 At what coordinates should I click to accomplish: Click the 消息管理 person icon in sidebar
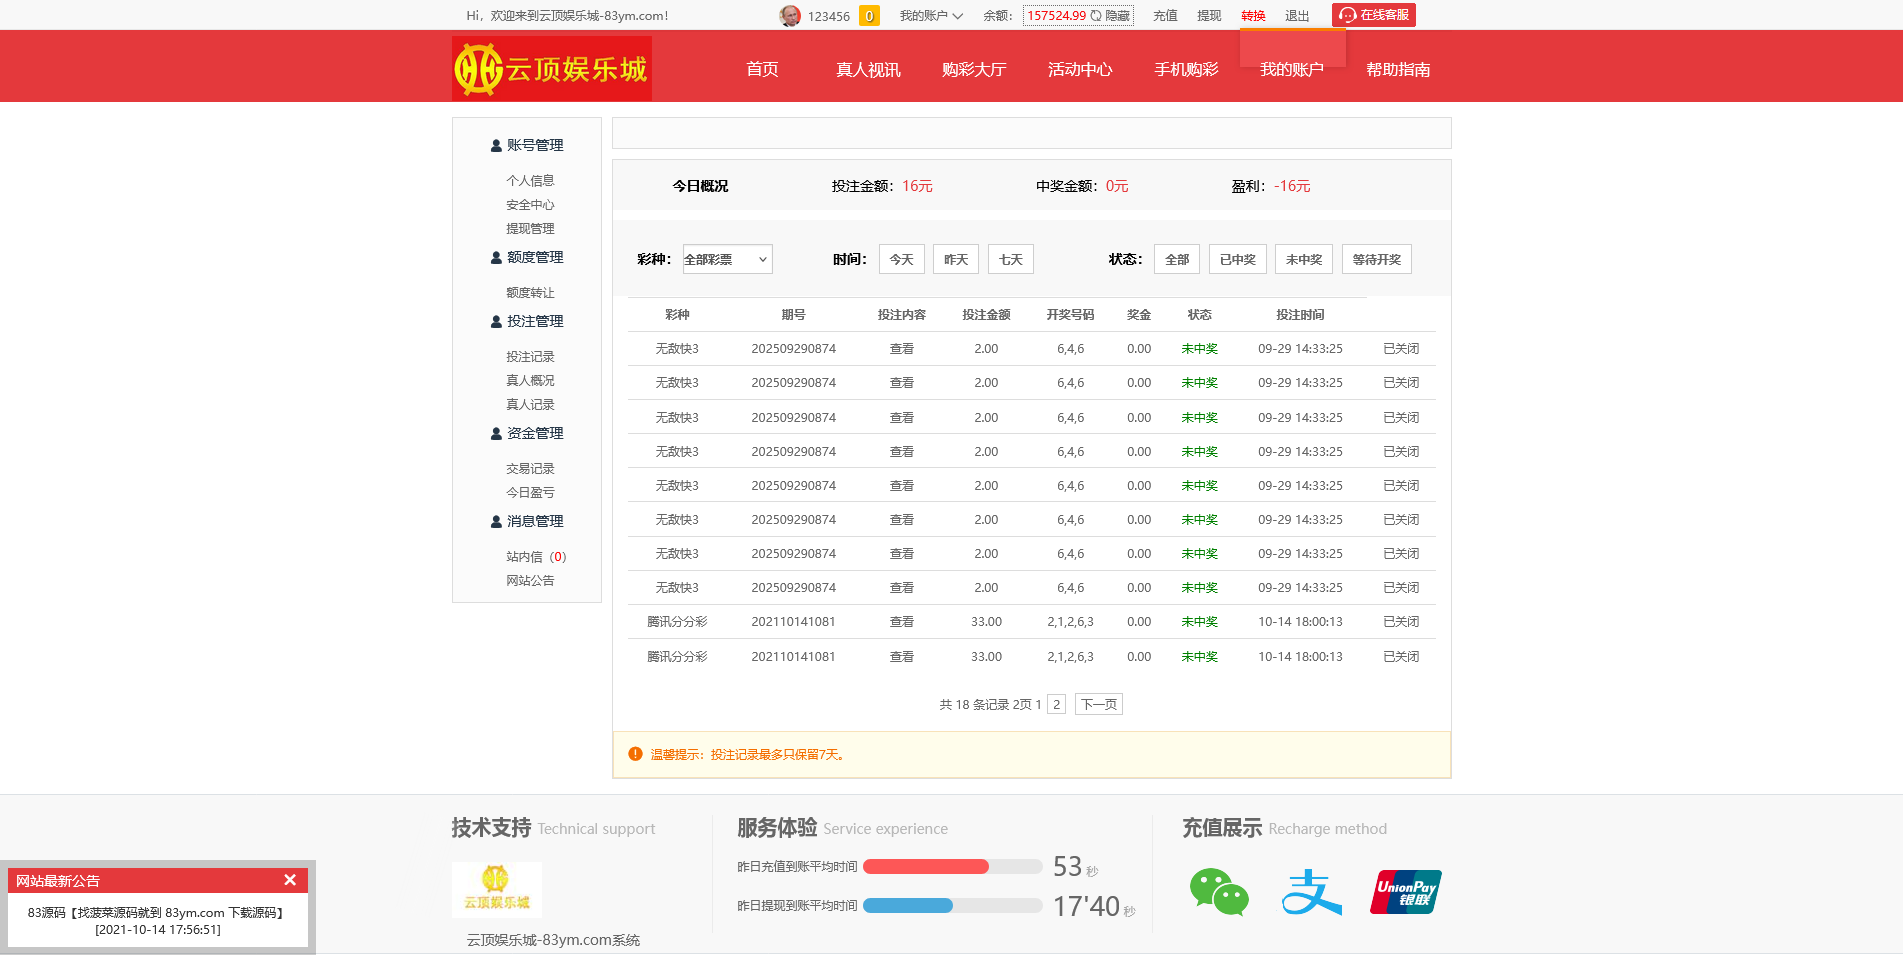click(x=496, y=521)
